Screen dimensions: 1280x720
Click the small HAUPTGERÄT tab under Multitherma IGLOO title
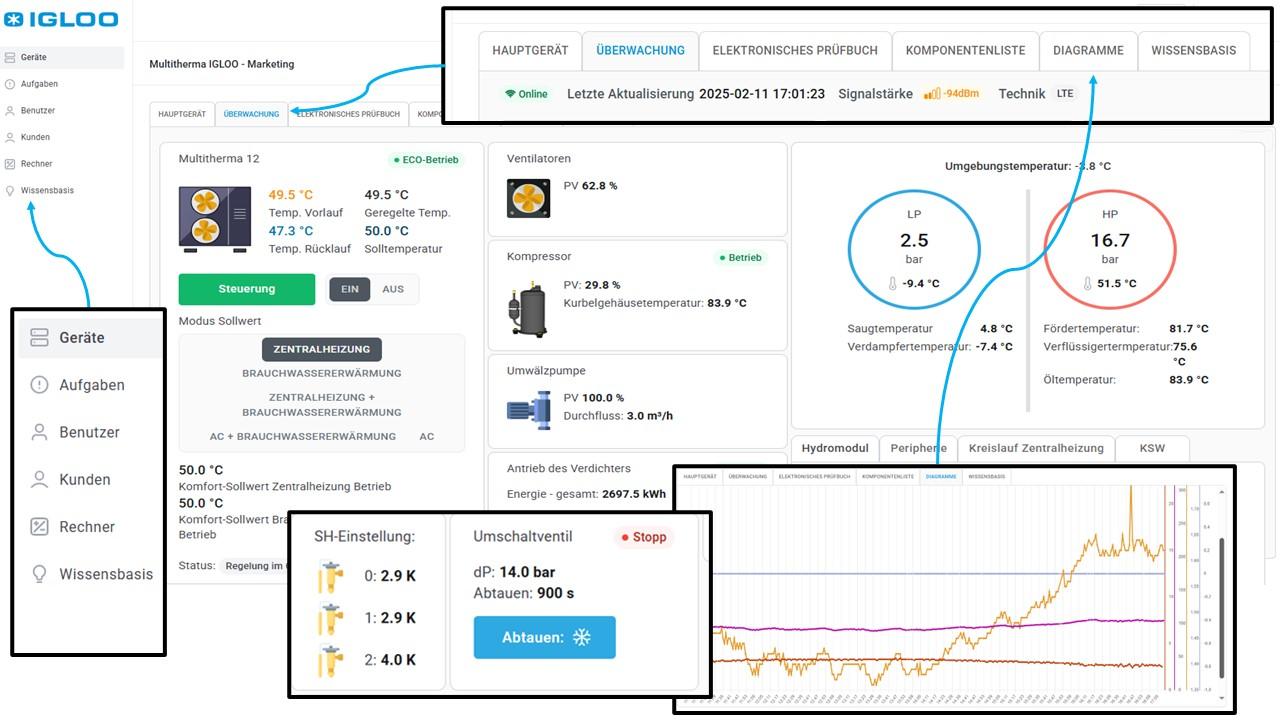[182, 114]
